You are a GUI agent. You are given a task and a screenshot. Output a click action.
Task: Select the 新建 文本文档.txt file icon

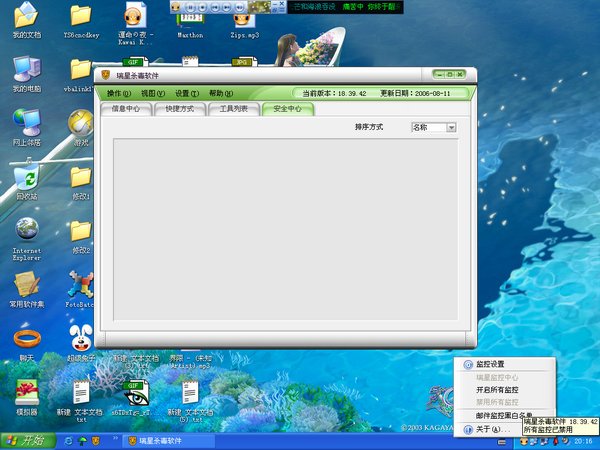pyautogui.click(x=81, y=401)
